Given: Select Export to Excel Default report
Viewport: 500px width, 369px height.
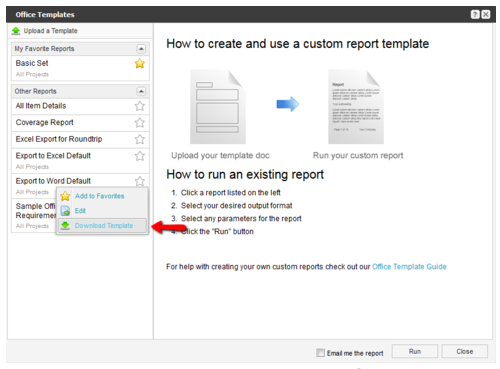Looking at the screenshot, I should tap(80, 161).
